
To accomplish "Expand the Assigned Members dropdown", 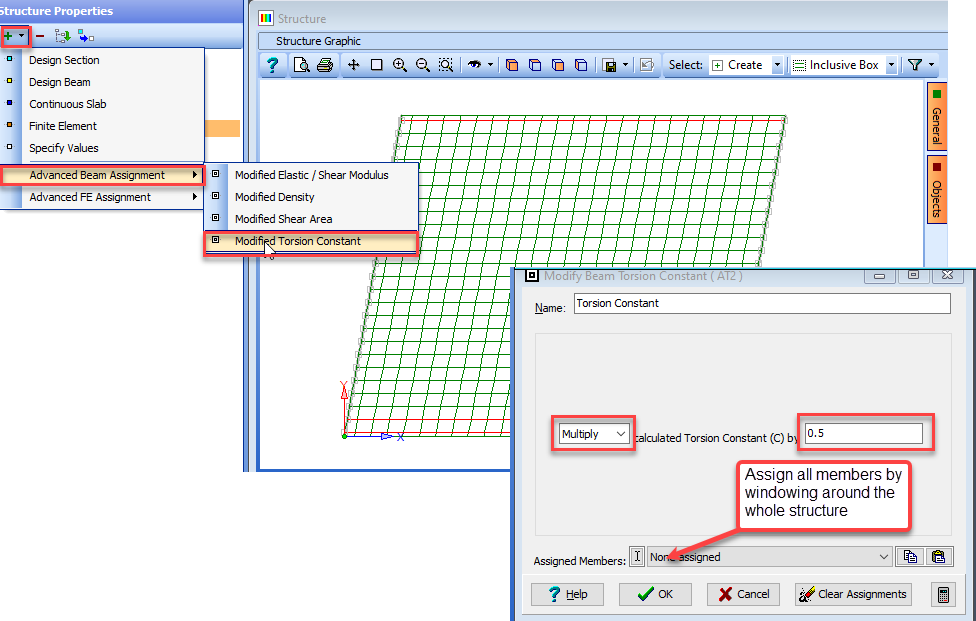I will click(883, 556).
